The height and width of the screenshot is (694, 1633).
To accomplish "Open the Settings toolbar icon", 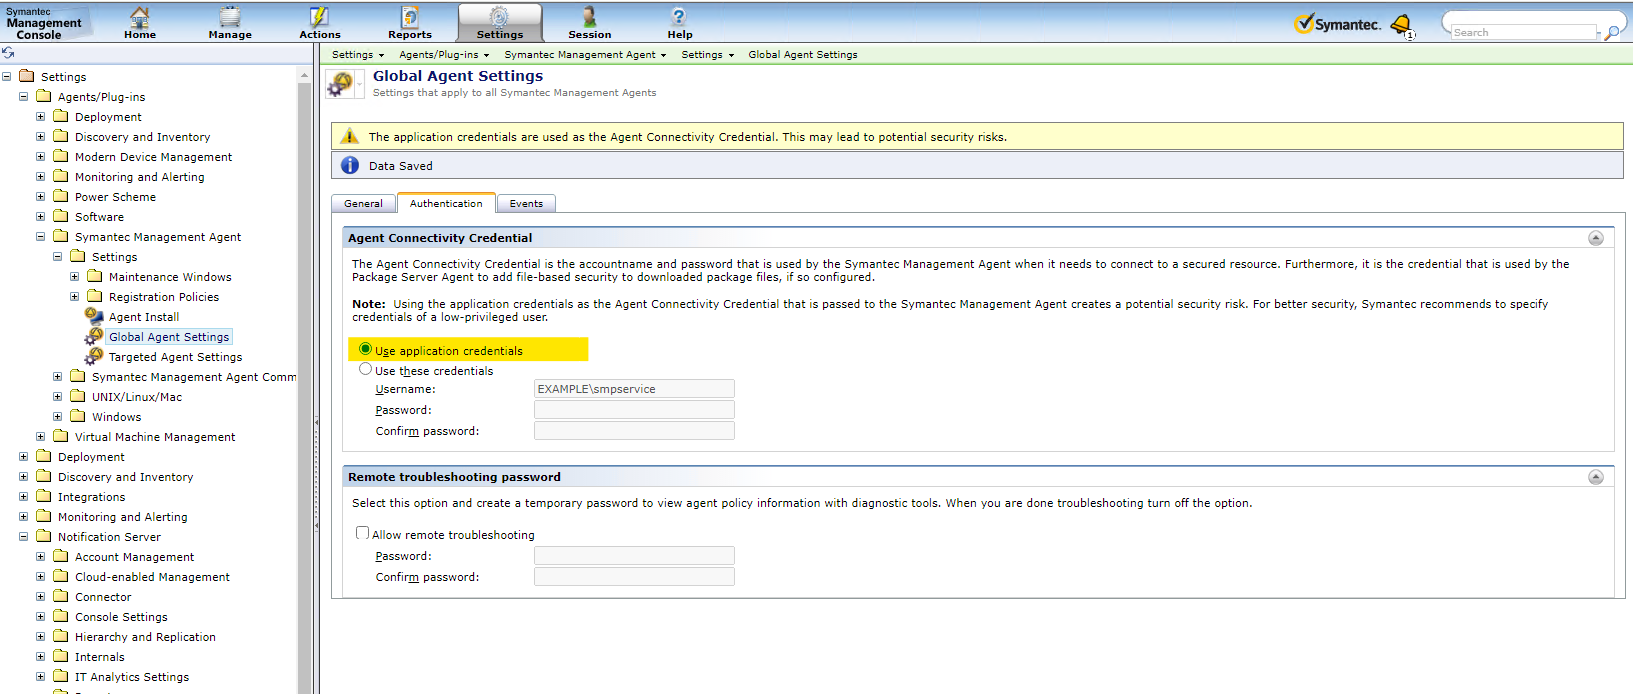I will pos(500,22).
